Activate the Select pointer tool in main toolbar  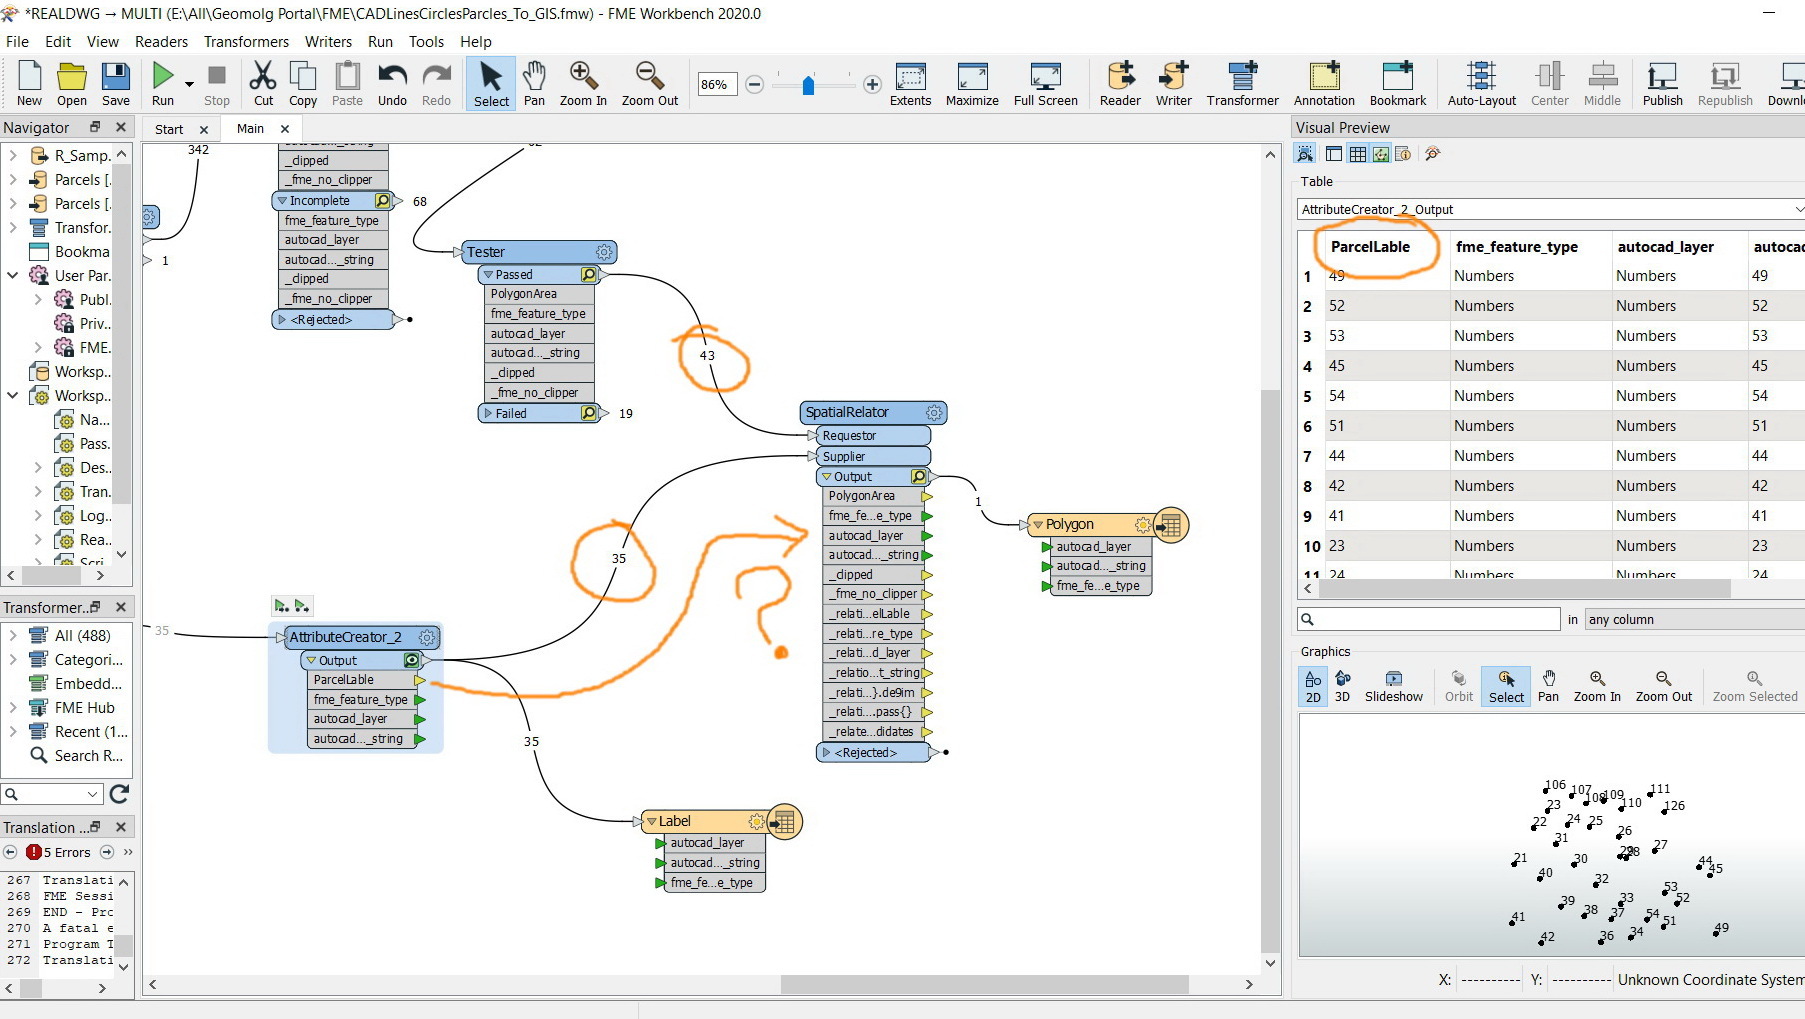tap(491, 84)
